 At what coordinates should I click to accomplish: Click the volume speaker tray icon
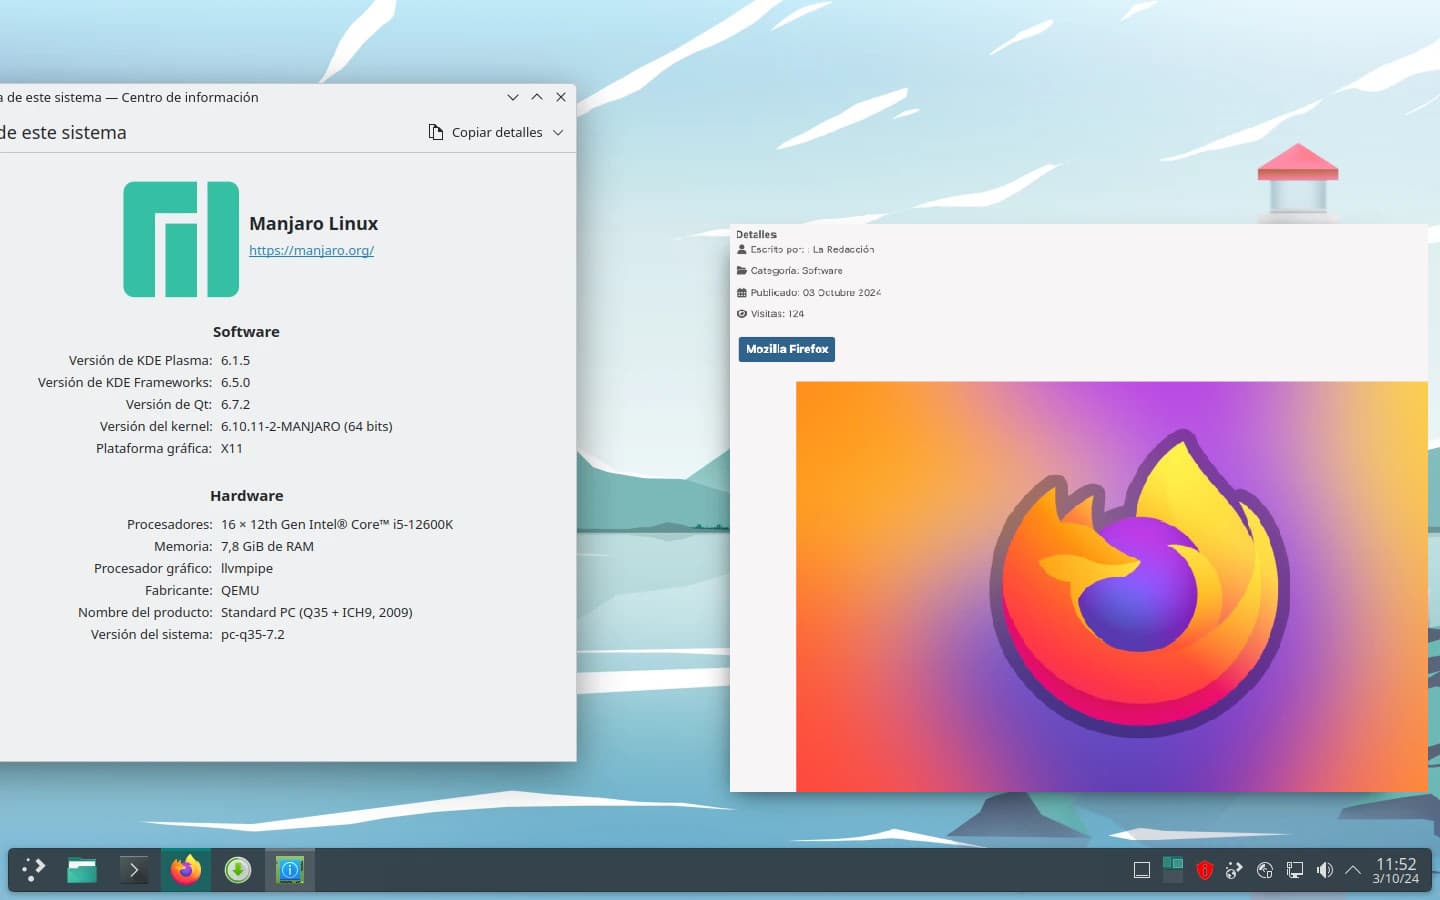[x=1325, y=870]
